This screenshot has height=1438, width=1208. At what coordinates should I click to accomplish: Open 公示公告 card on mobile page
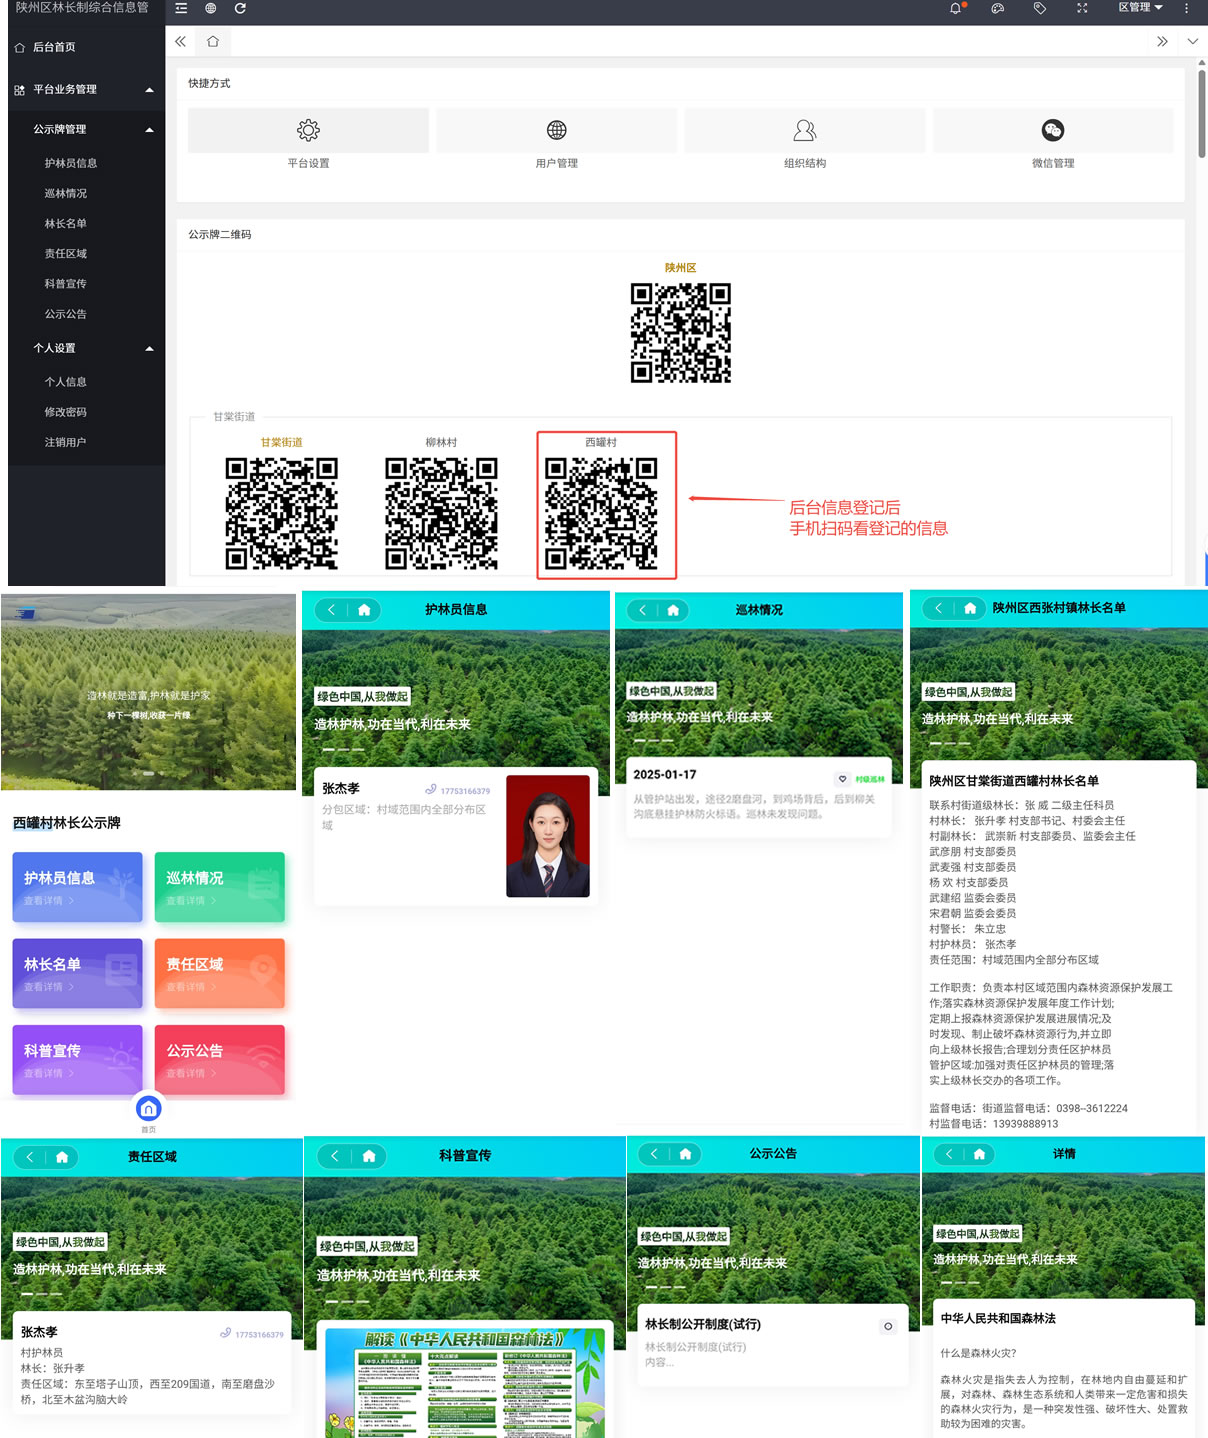click(x=220, y=1060)
